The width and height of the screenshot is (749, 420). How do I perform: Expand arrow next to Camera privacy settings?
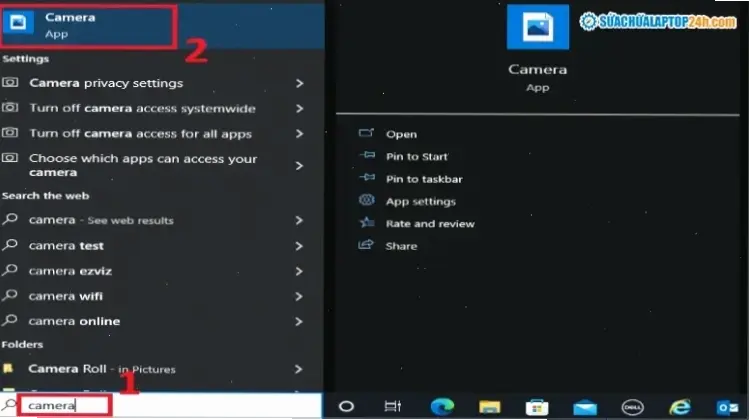pos(299,83)
